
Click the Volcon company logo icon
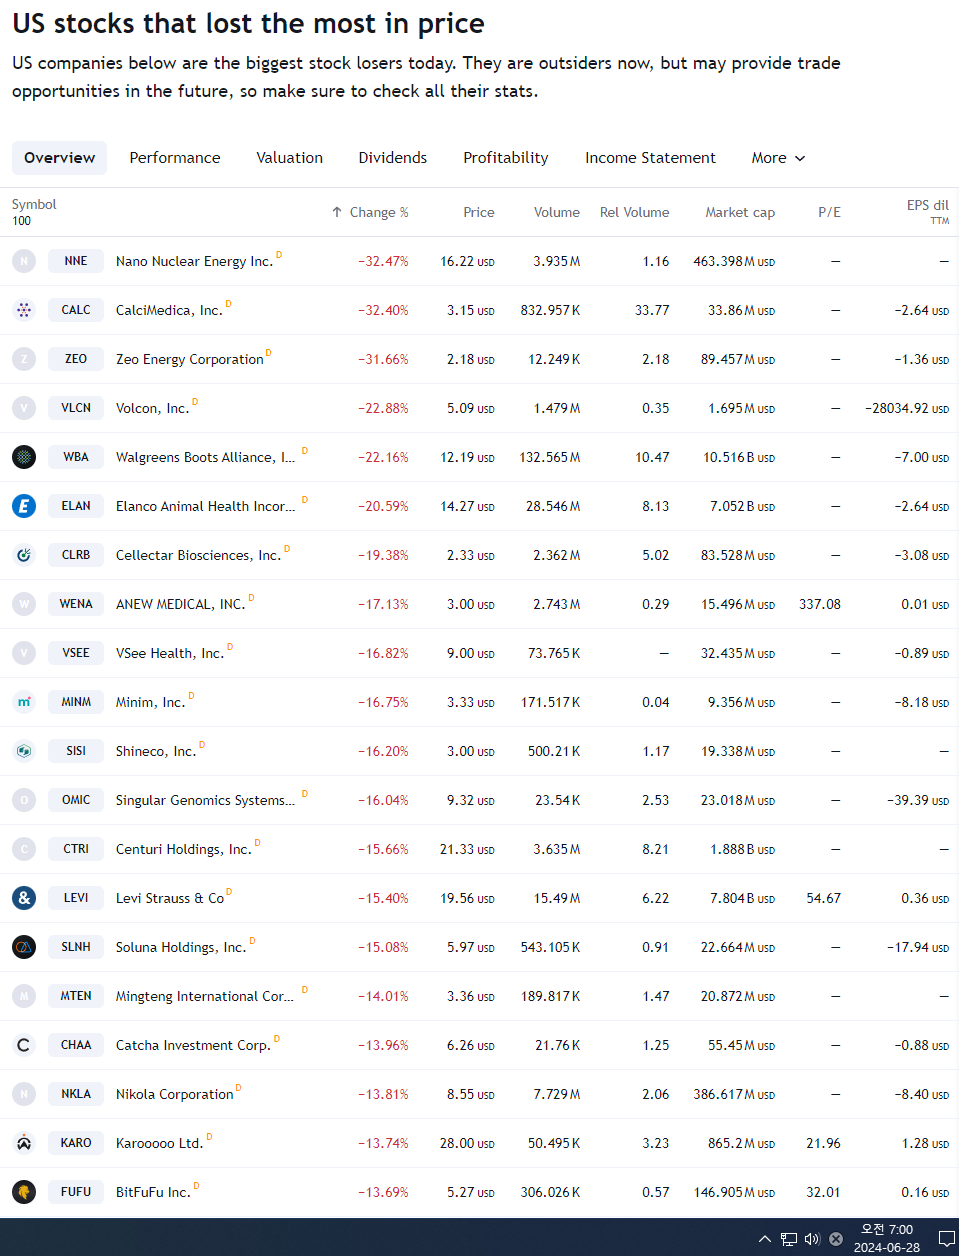point(24,408)
